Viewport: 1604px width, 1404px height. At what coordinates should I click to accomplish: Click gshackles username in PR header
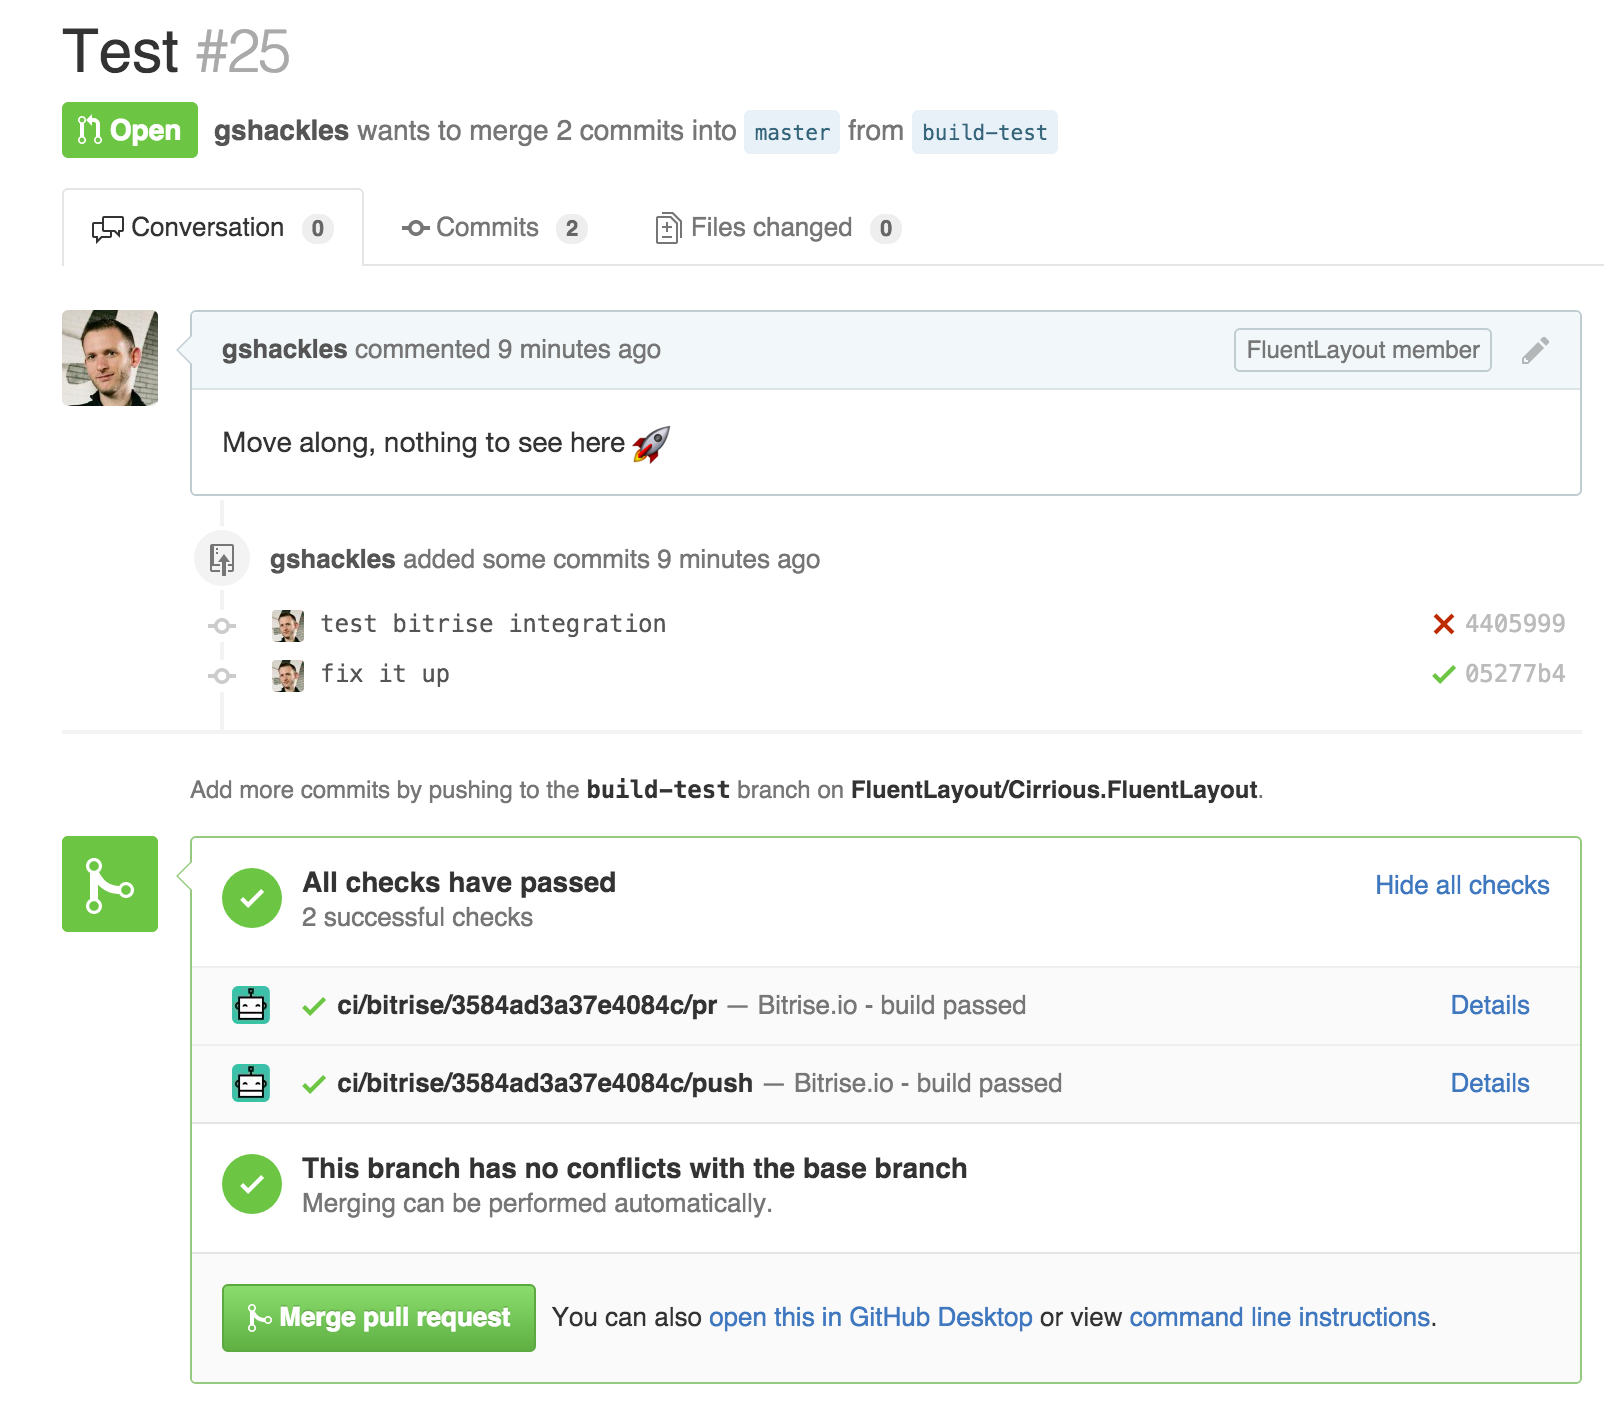[281, 131]
